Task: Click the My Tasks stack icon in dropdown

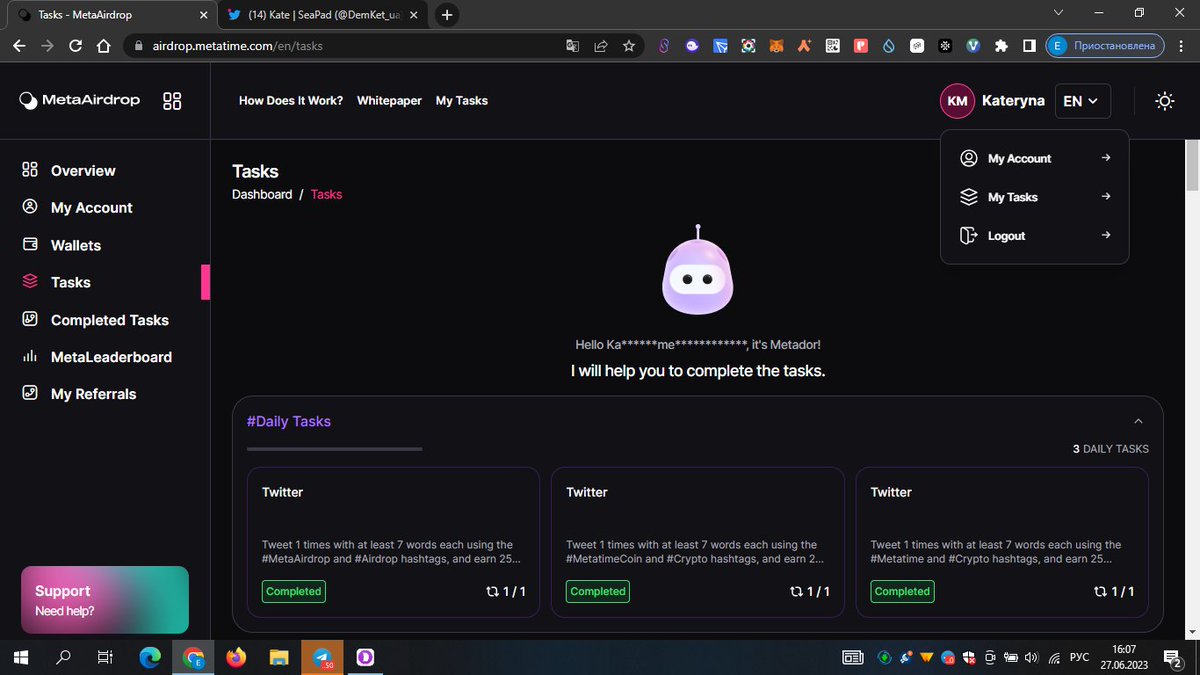Action: (968, 197)
